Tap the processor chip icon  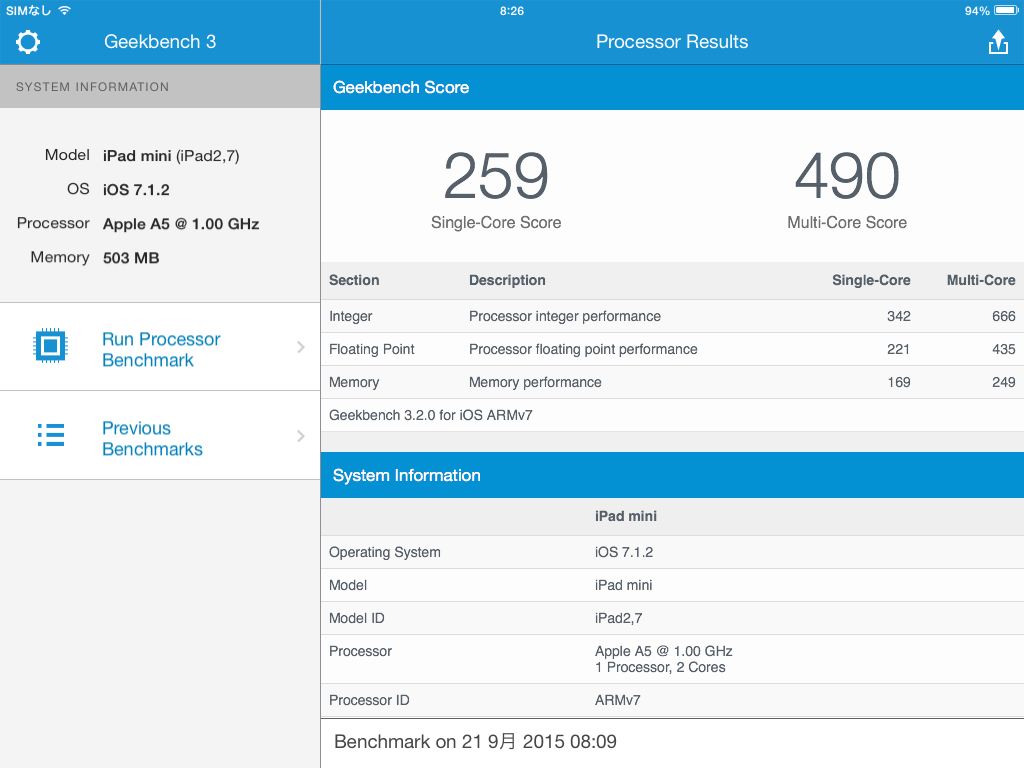[x=50, y=346]
